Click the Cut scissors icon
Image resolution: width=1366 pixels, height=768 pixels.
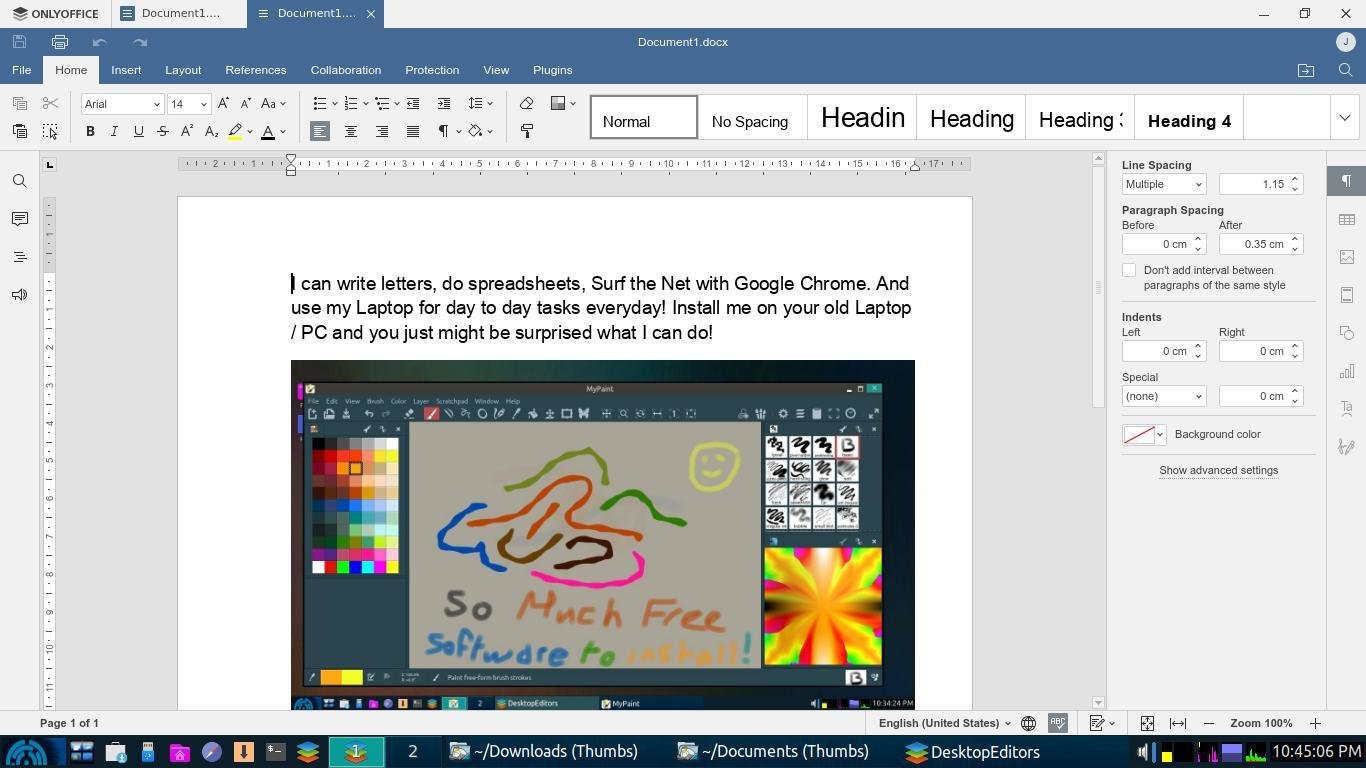click(x=51, y=103)
